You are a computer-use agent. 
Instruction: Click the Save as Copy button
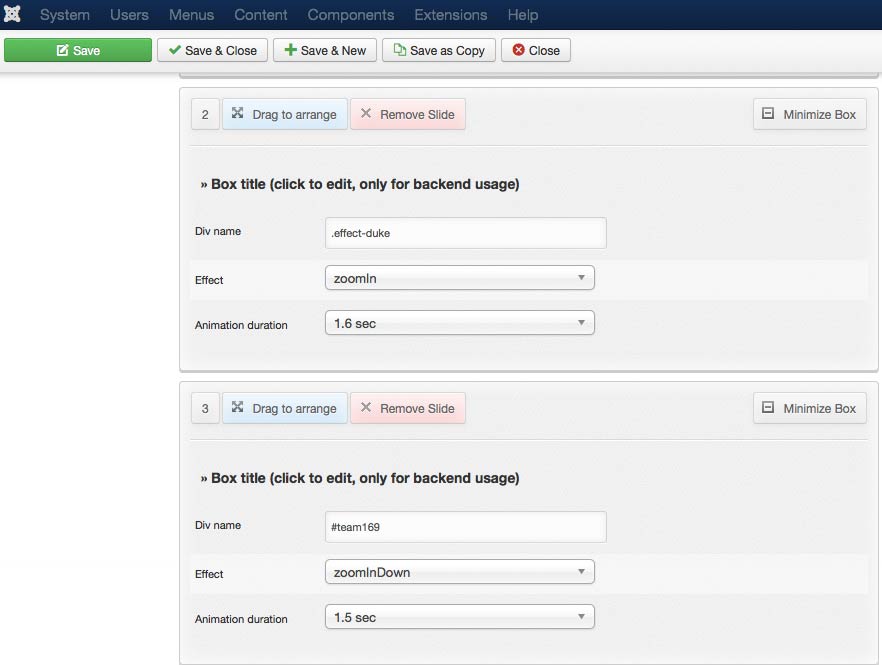tap(439, 50)
